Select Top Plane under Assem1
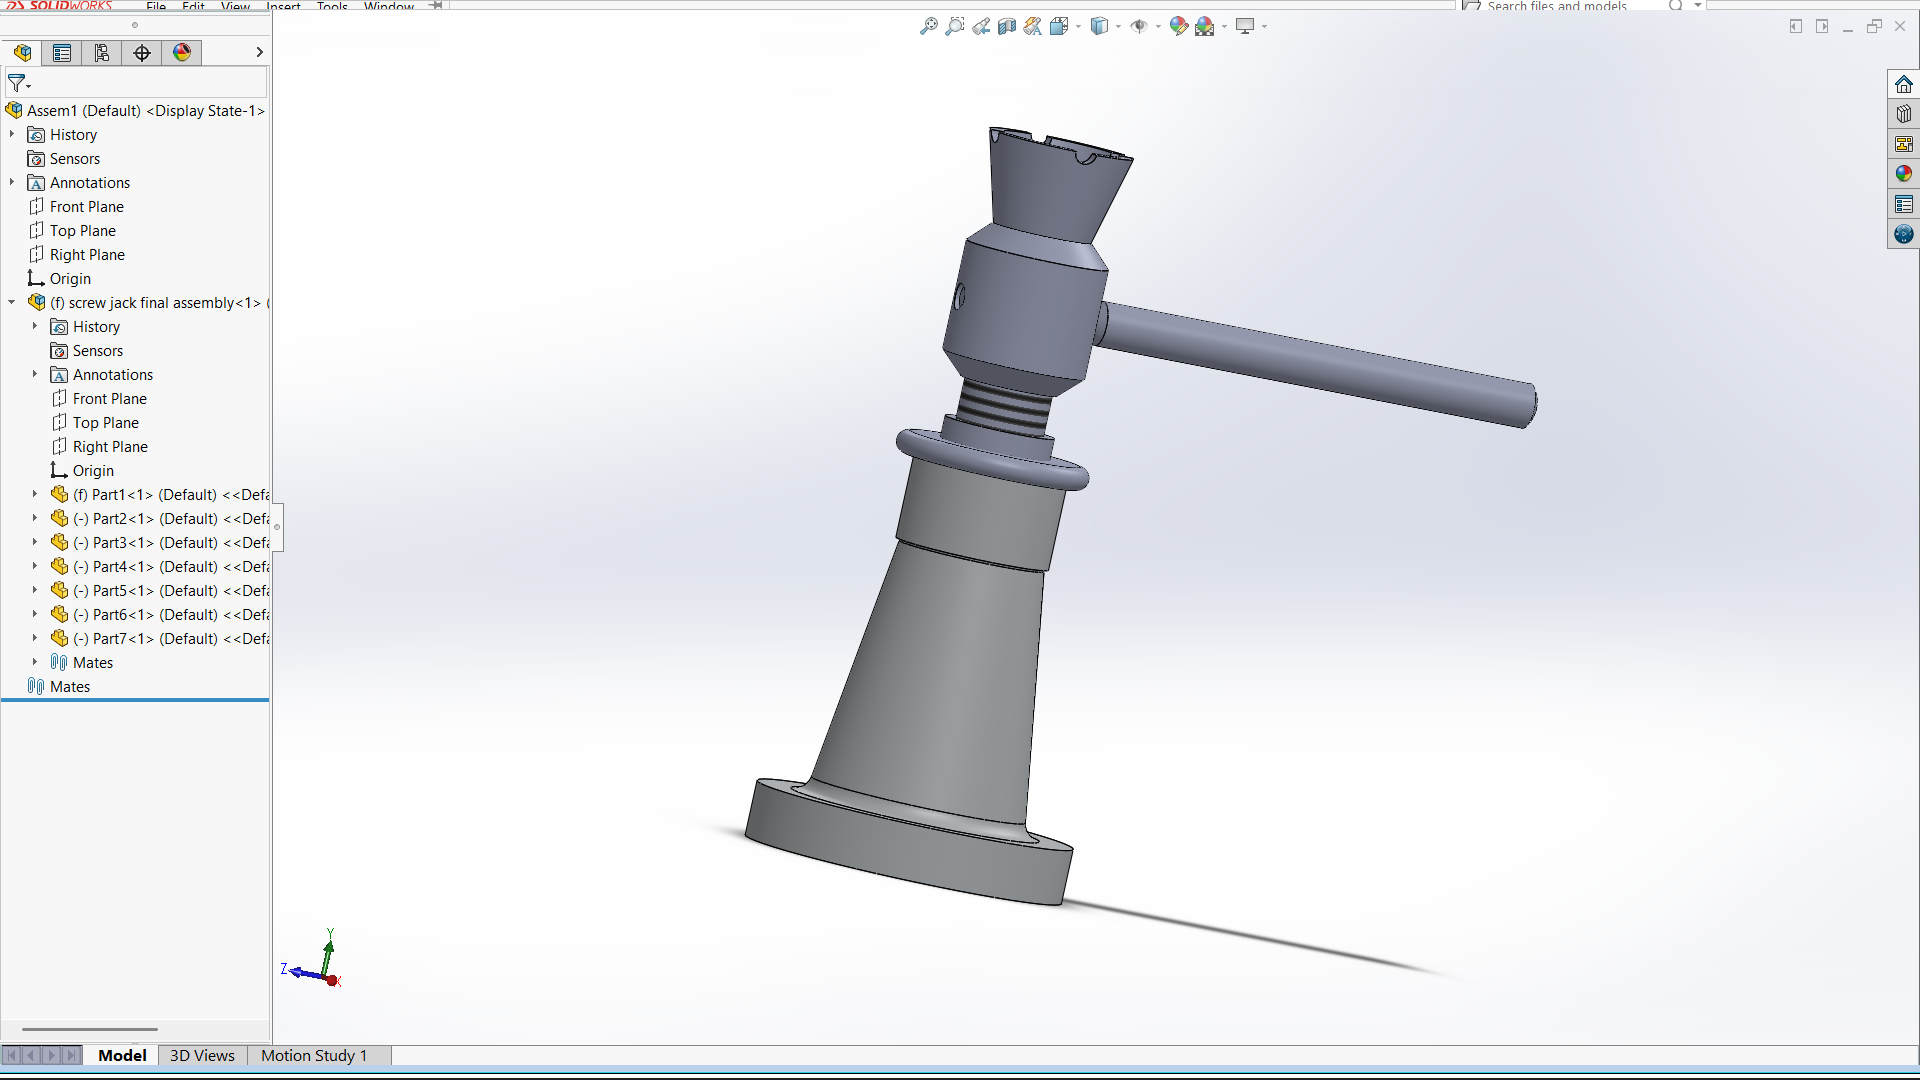Screen dimensions: 1920x1080 click(82, 230)
